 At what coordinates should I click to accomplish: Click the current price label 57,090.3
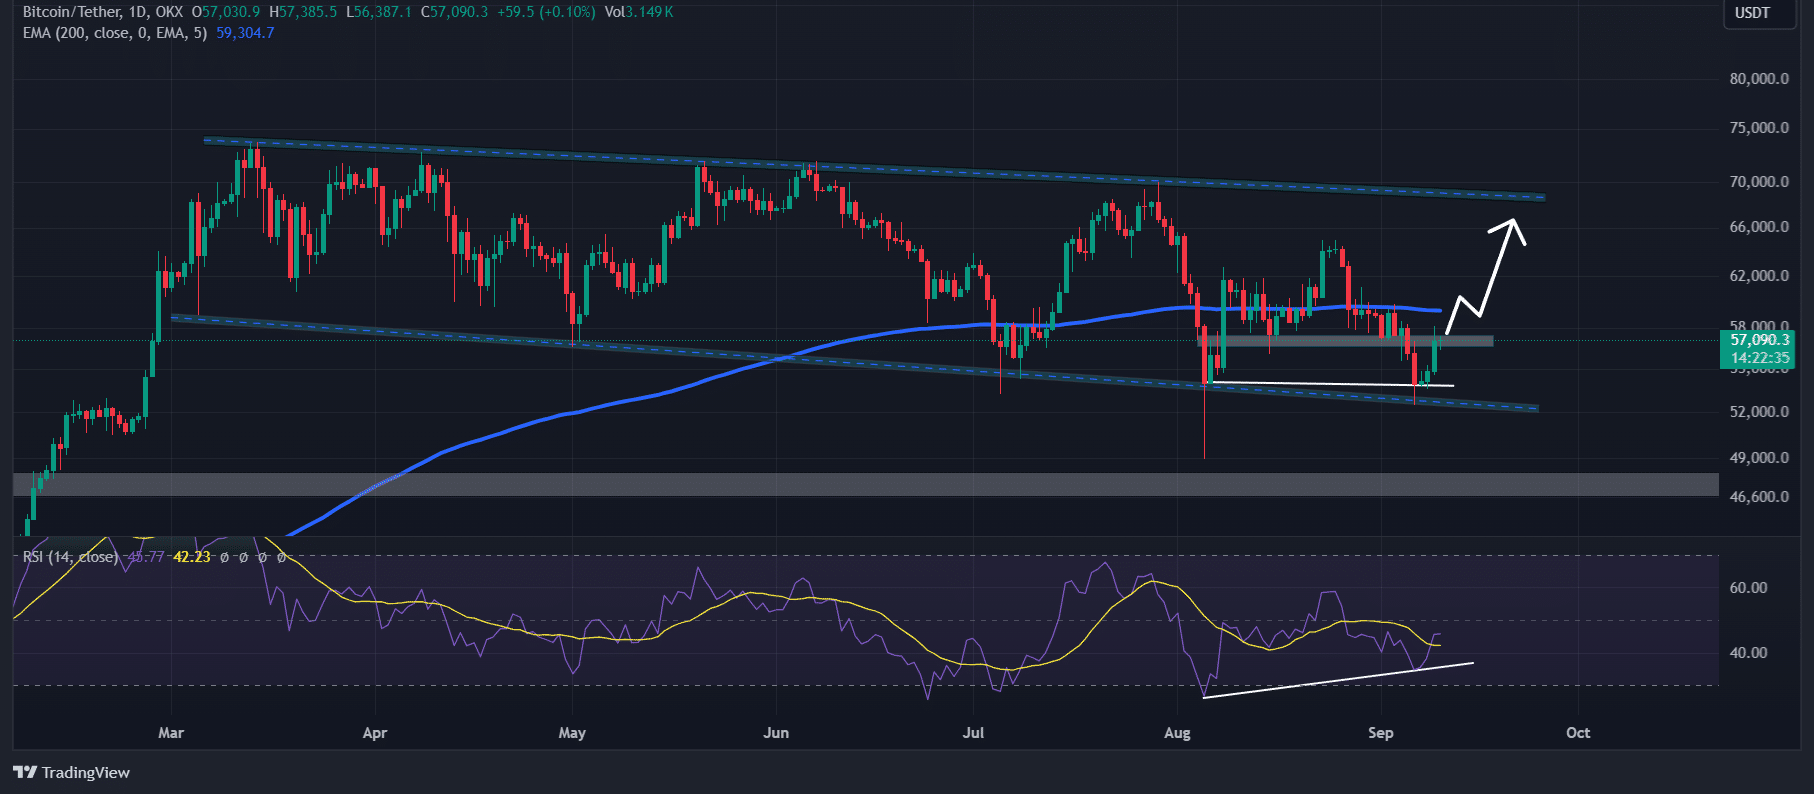click(x=1760, y=340)
